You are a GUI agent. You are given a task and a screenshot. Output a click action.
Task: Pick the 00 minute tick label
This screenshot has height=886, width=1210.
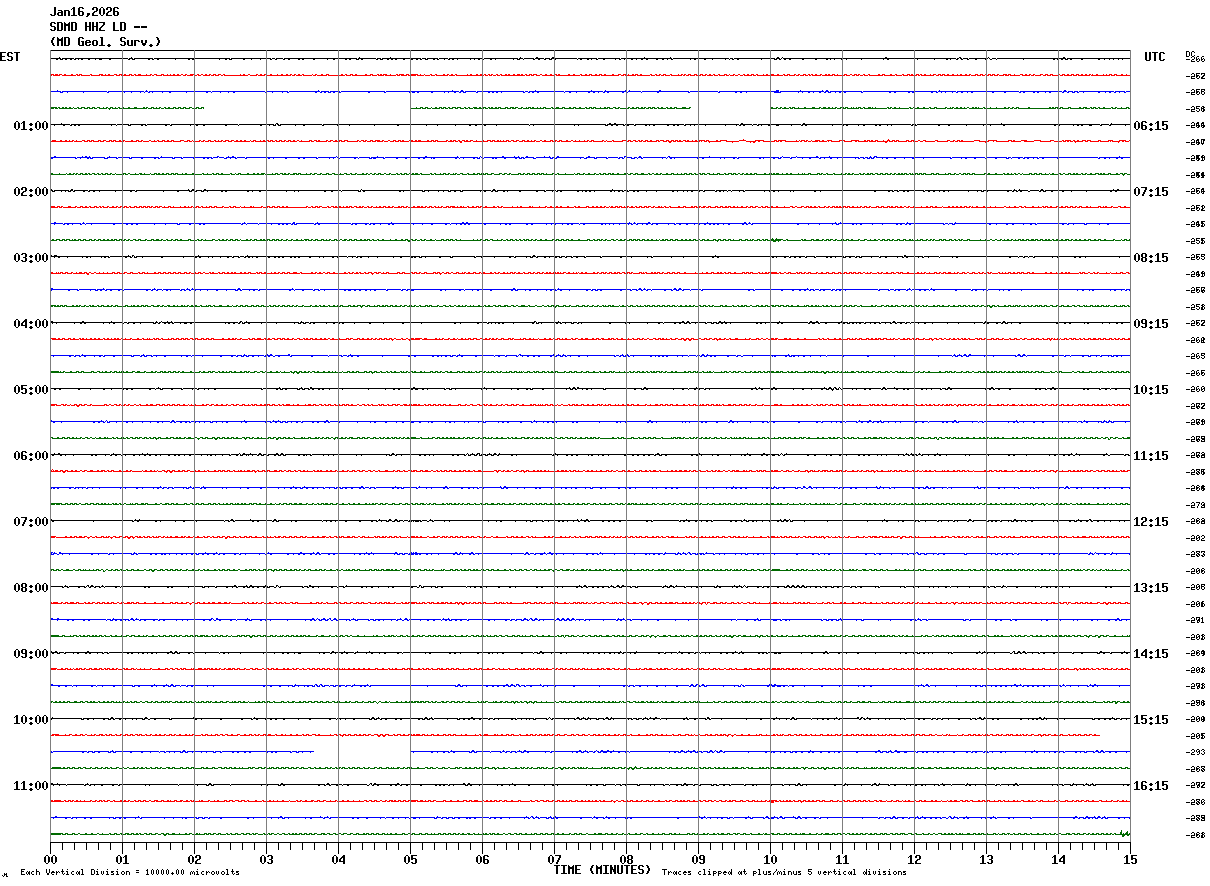[x=50, y=859]
